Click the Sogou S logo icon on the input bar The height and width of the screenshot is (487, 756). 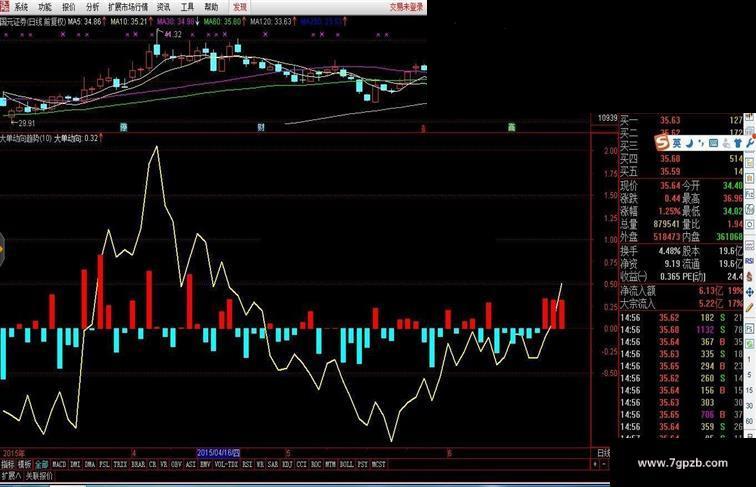point(662,143)
